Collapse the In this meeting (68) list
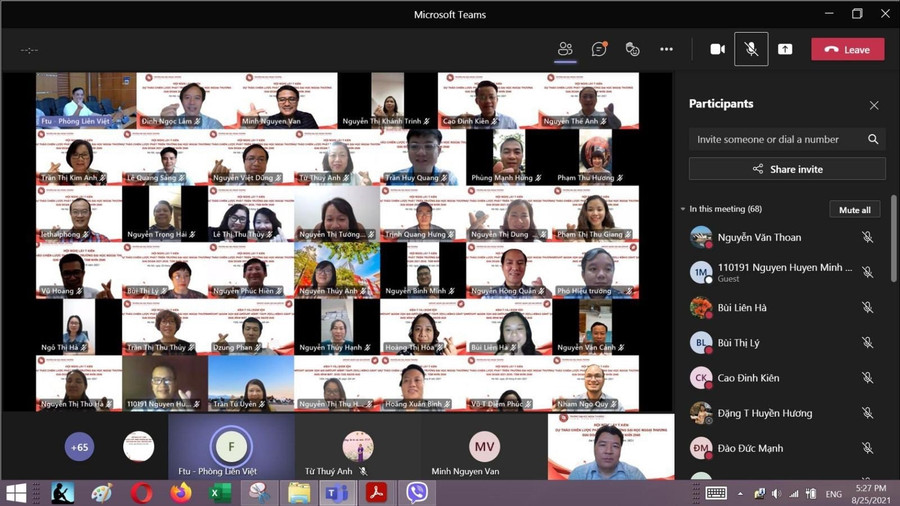900x506 pixels. (x=683, y=209)
